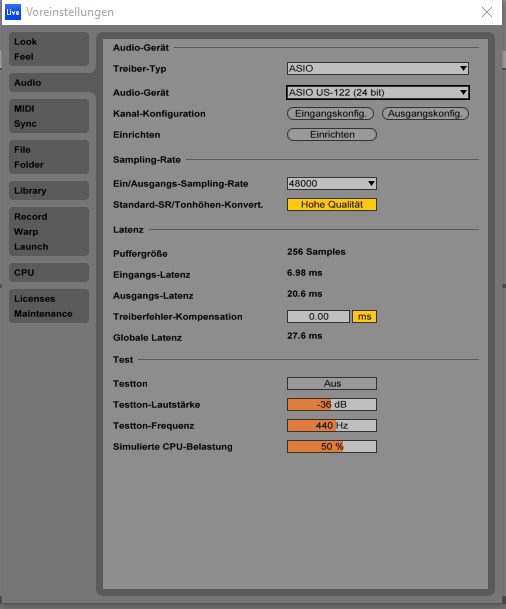Viewport: 506px width, 609px height.
Task: Open the CPU preferences tab
Action: (x=49, y=272)
